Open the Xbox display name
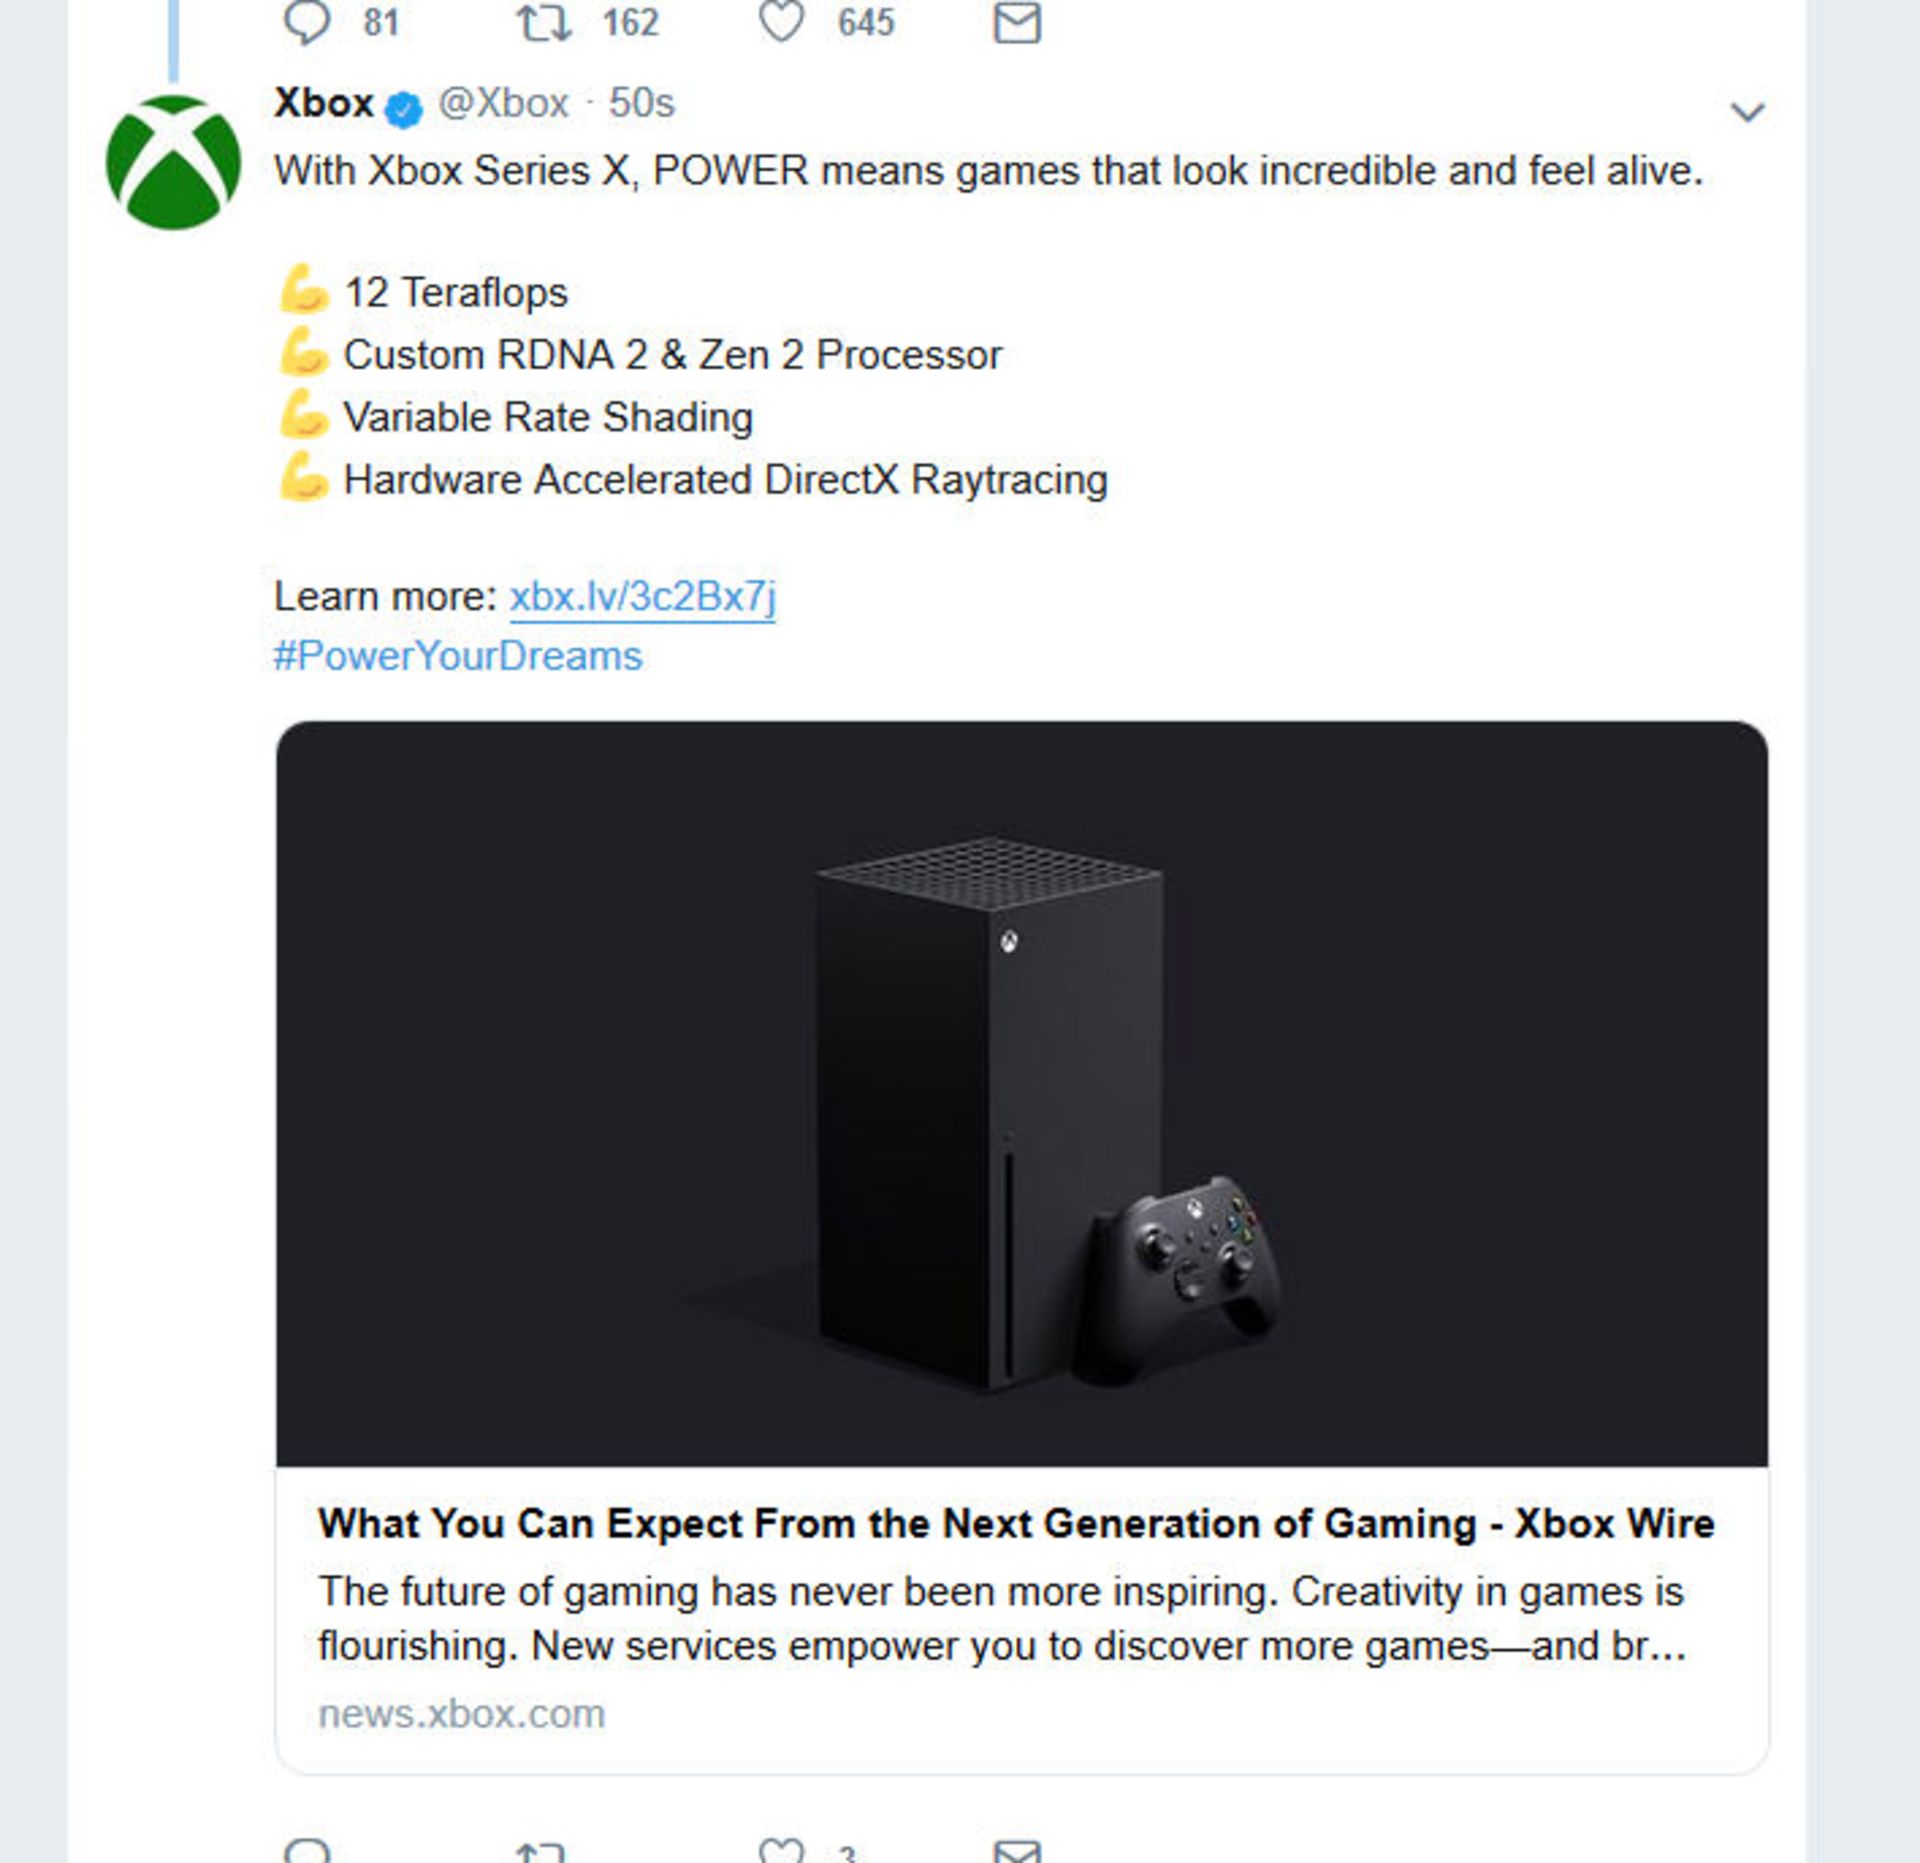Viewport: 1920px width, 1863px height. [x=323, y=103]
